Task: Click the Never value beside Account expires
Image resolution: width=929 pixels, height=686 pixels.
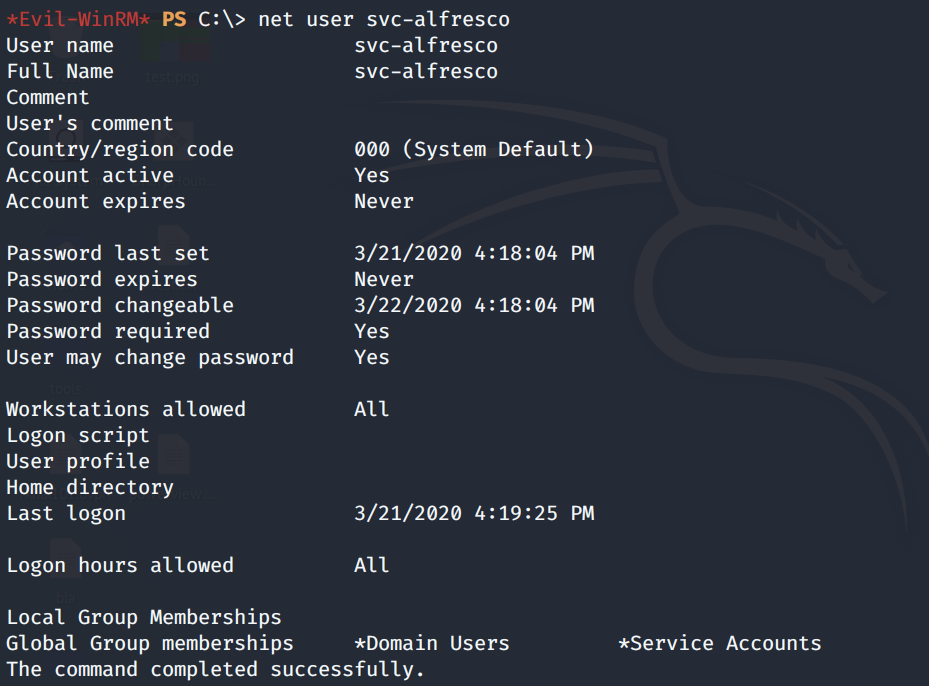Action: point(383,201)
